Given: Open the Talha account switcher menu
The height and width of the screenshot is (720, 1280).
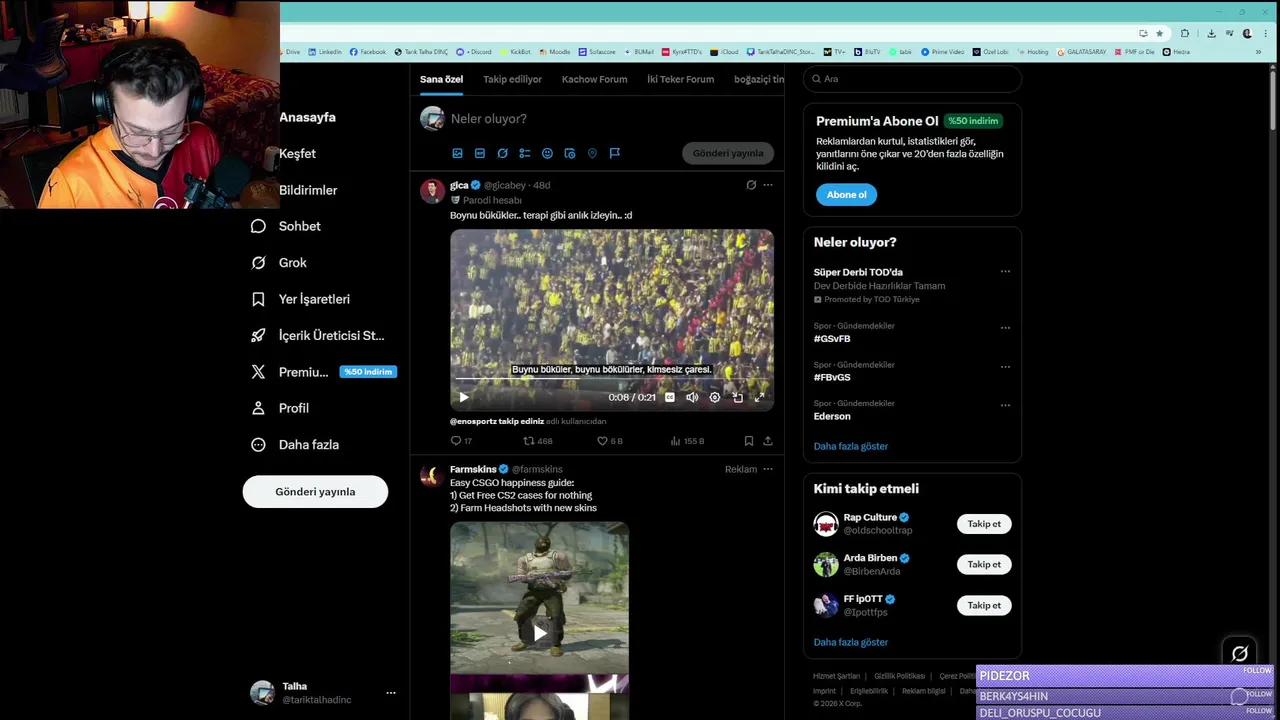Looking at the screenshot, I should pos(324,693).
